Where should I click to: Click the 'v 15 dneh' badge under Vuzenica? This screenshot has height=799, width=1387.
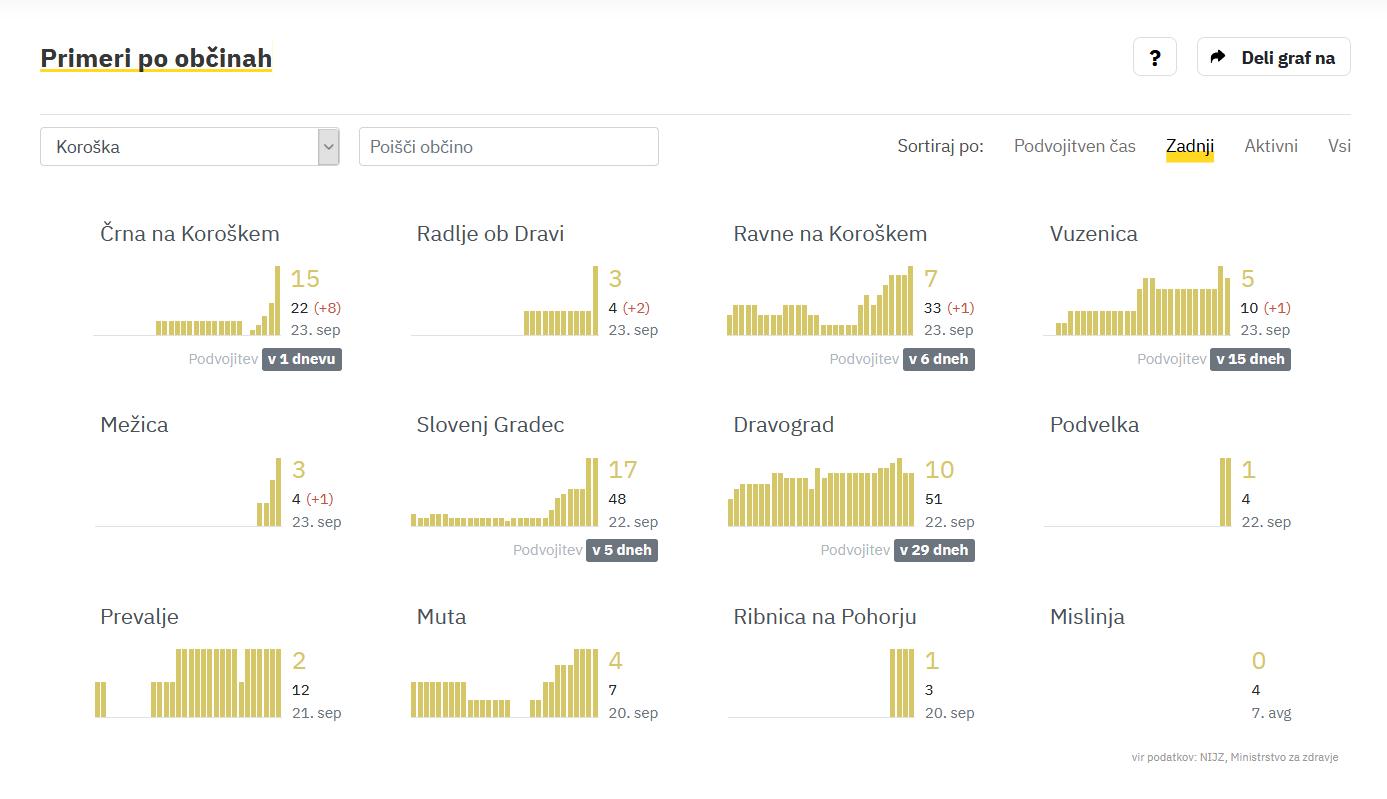[x=1250, y=359]
